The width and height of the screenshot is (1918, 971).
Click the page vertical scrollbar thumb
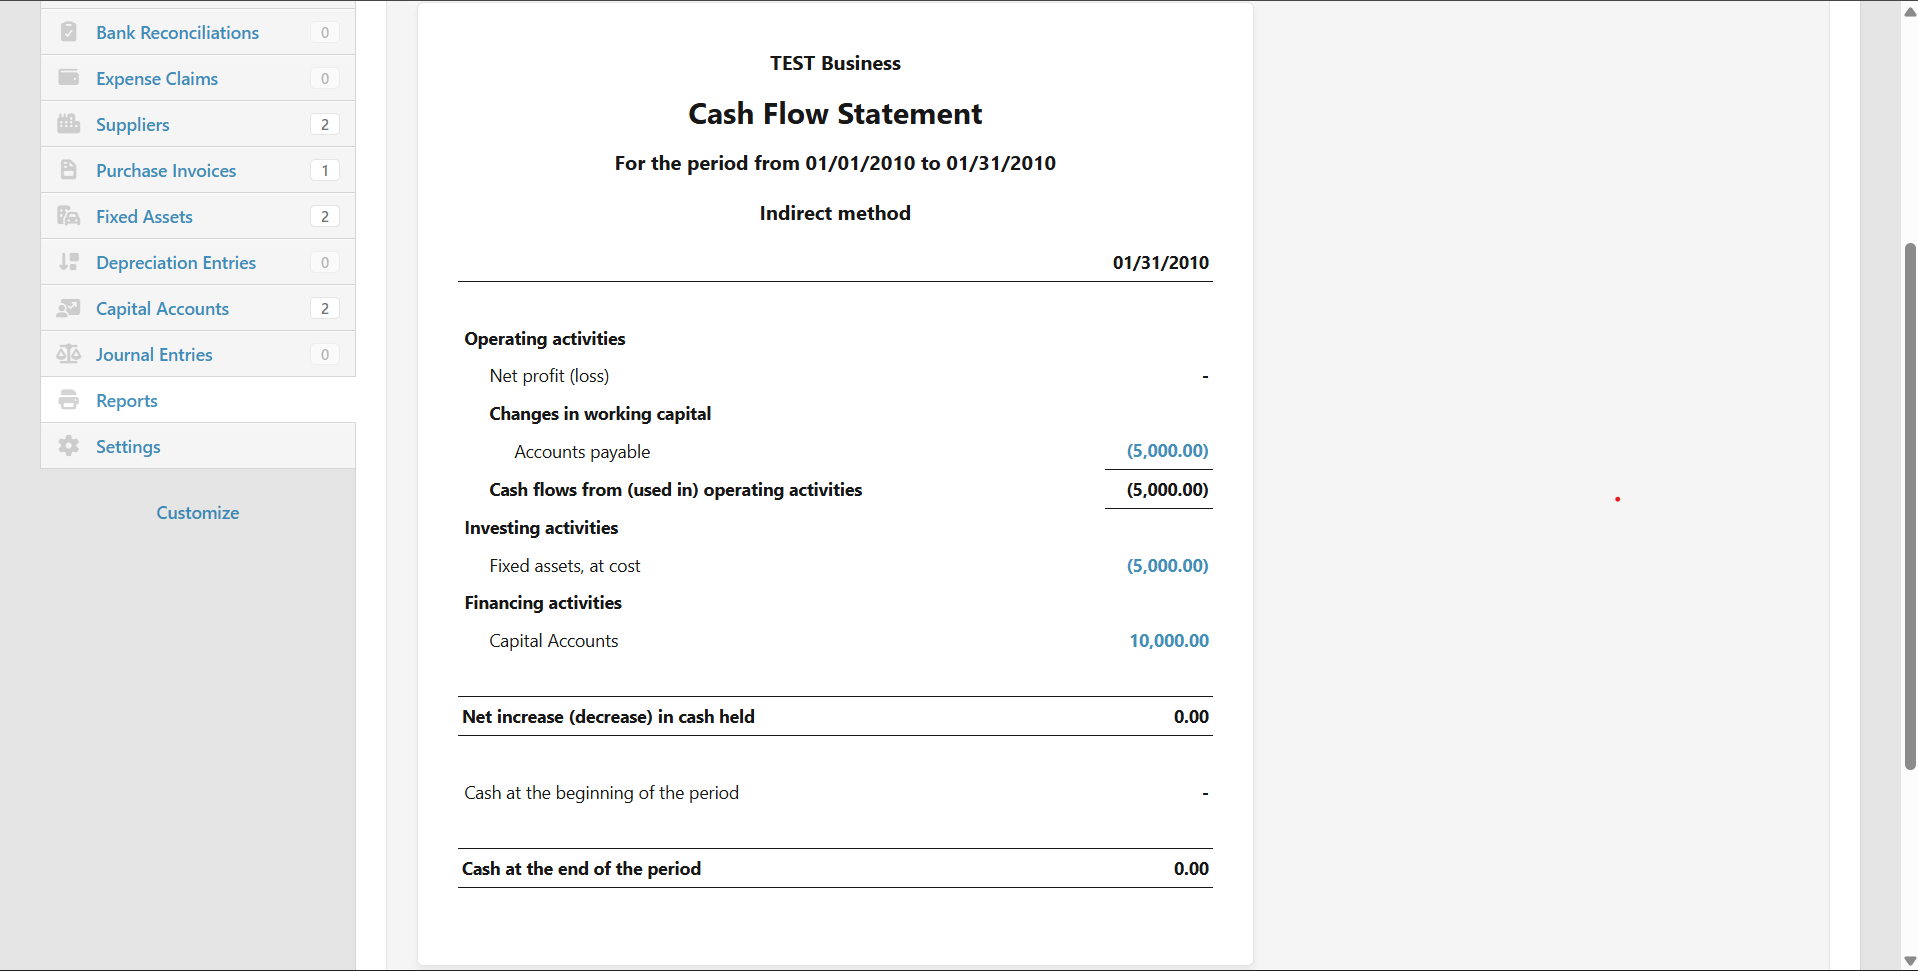pos(1909,505)
